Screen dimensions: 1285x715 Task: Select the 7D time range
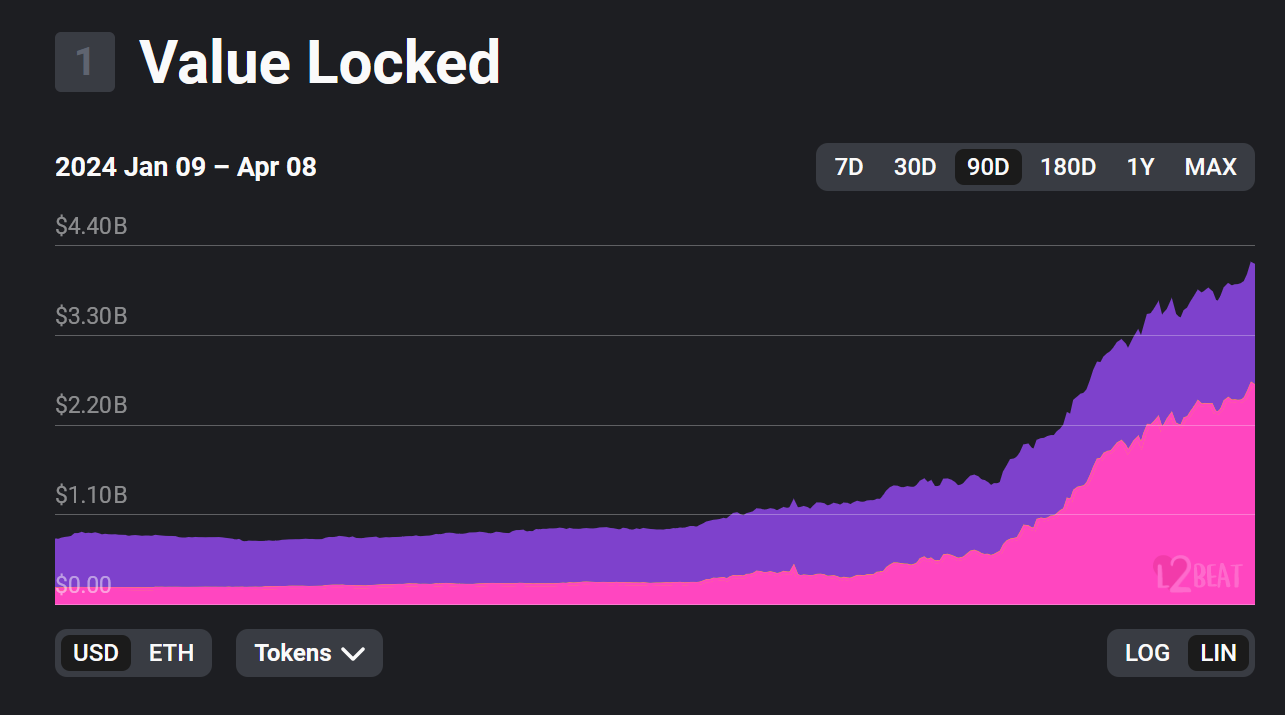pyautogui.click(x=849, y=167)
